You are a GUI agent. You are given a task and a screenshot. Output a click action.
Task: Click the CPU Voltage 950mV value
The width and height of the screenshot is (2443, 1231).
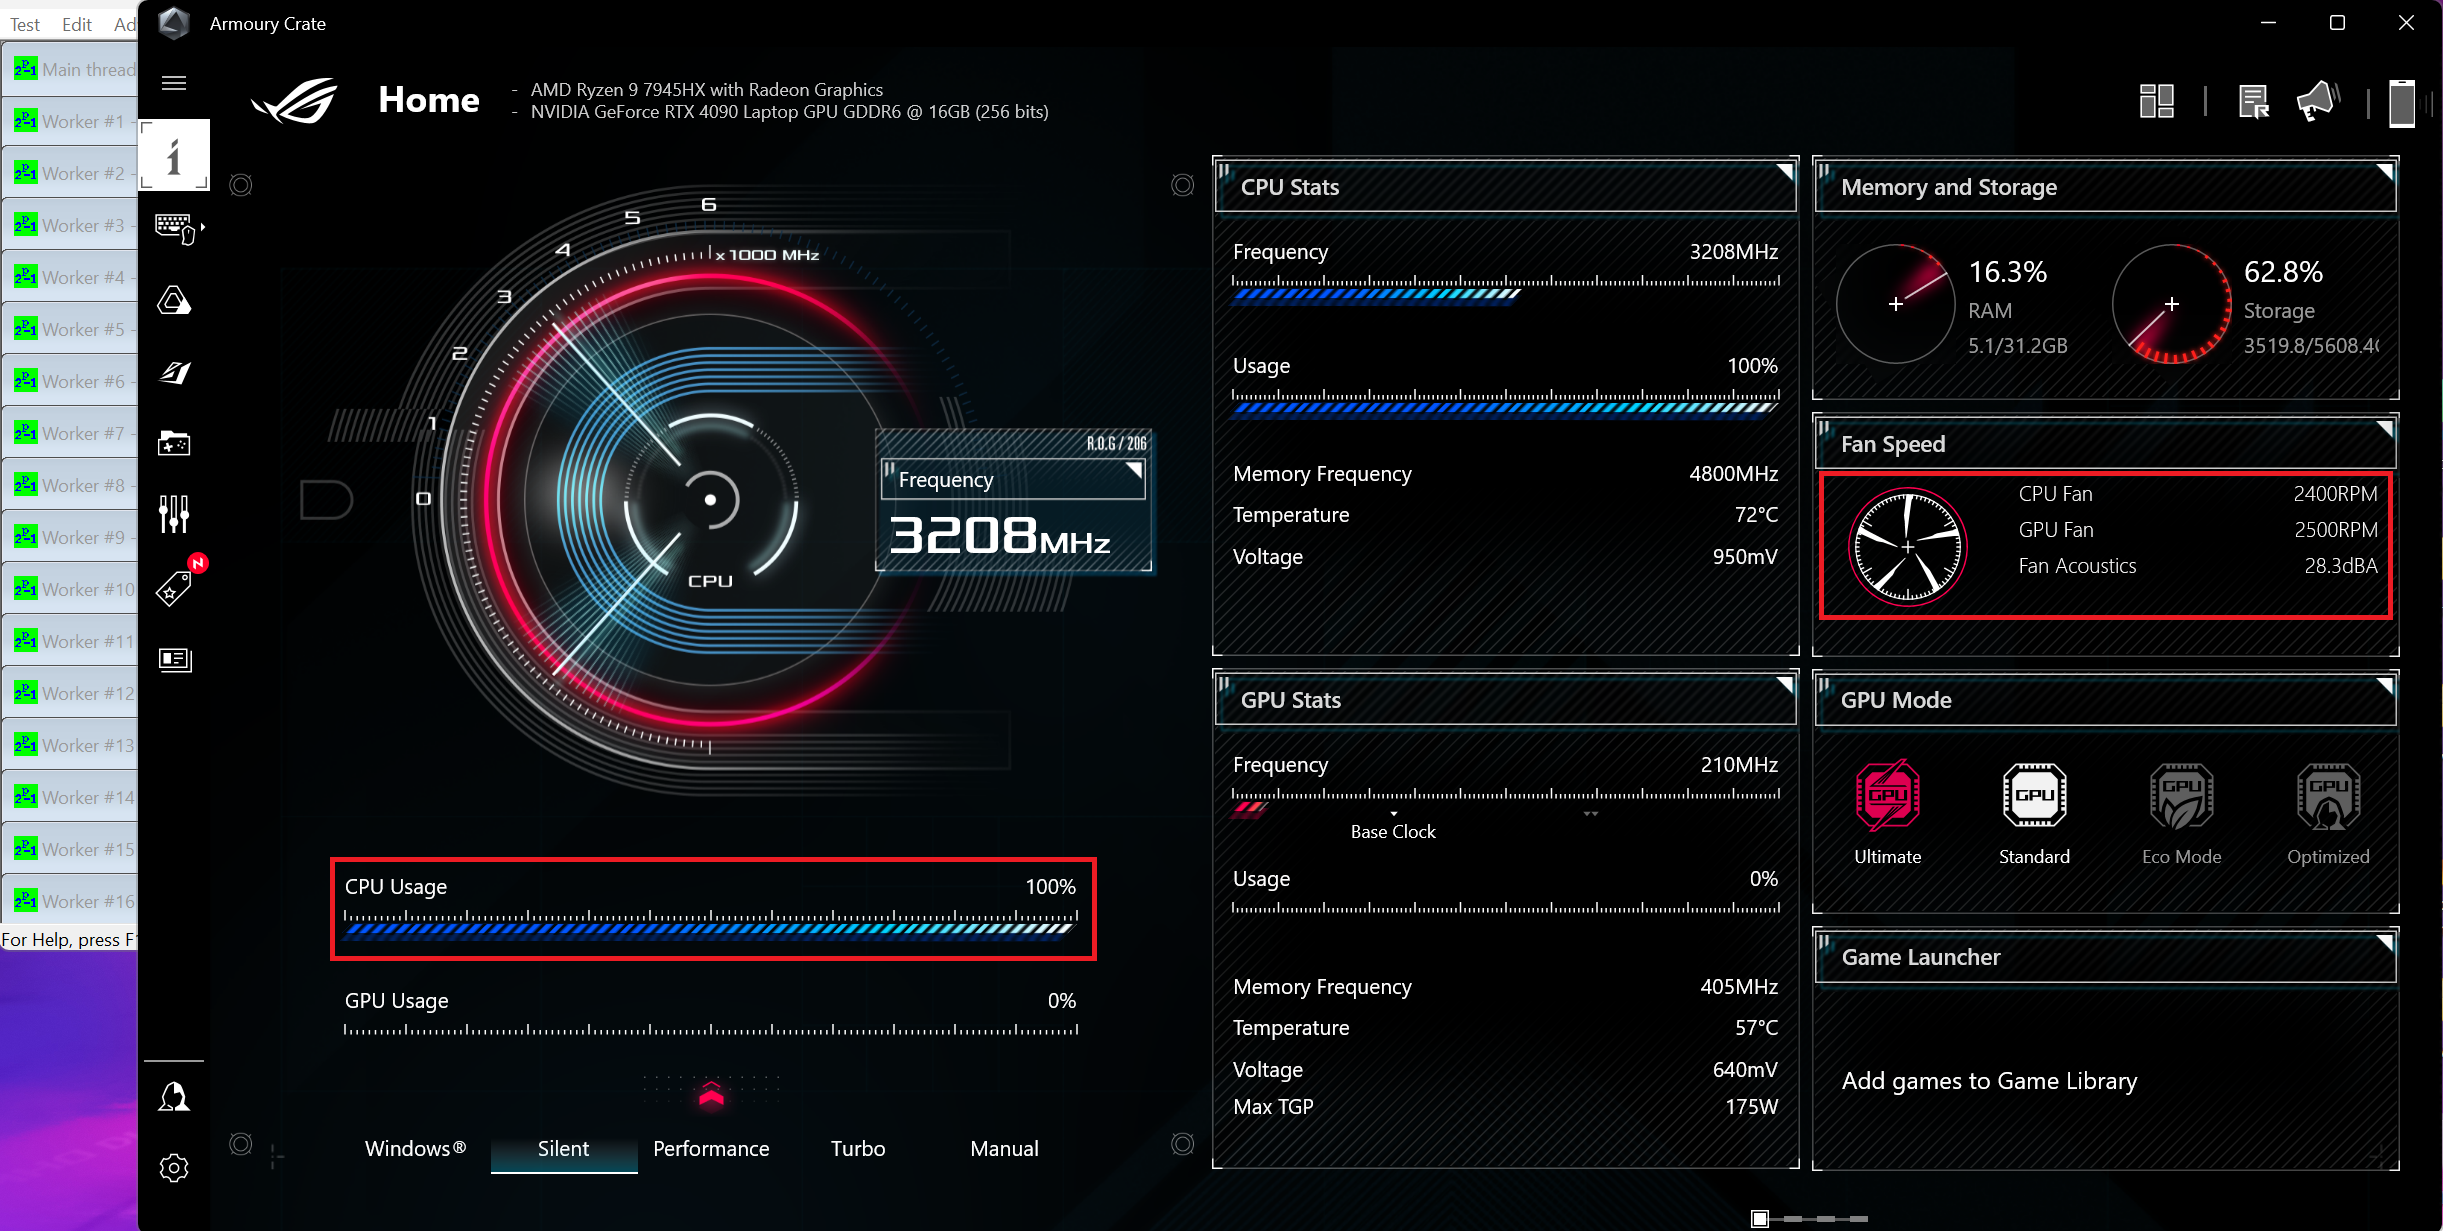coord(1745,556)
